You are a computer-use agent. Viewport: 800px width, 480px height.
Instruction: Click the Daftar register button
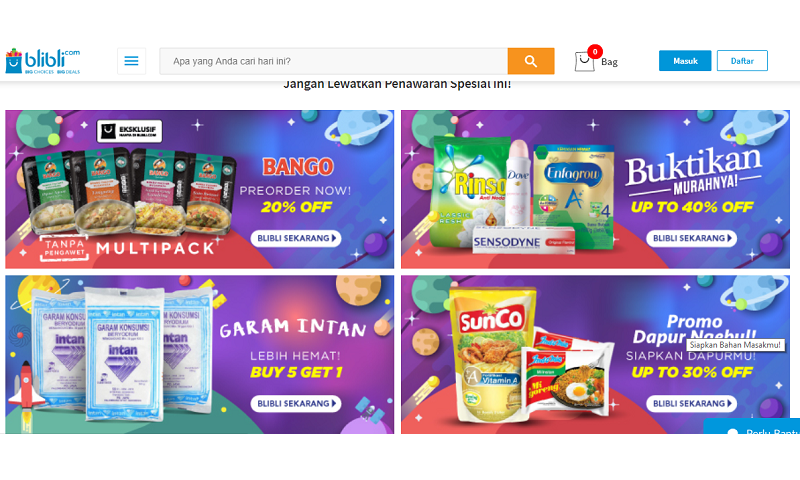742,61
